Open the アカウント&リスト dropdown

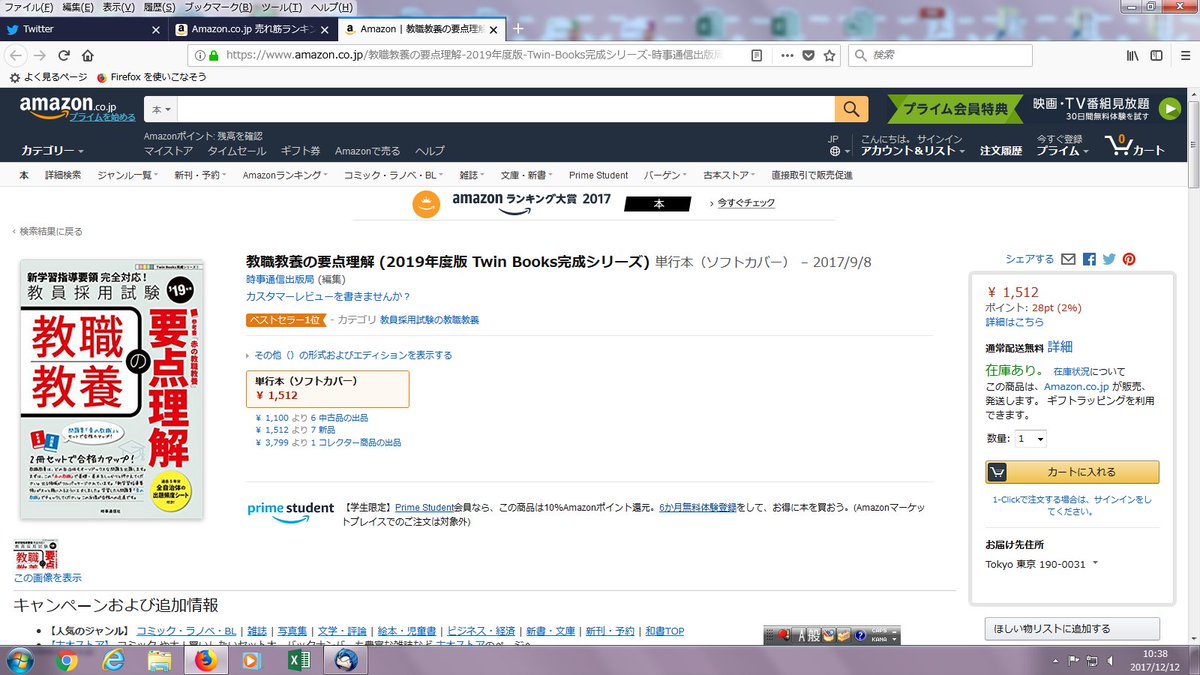point(913,151)
